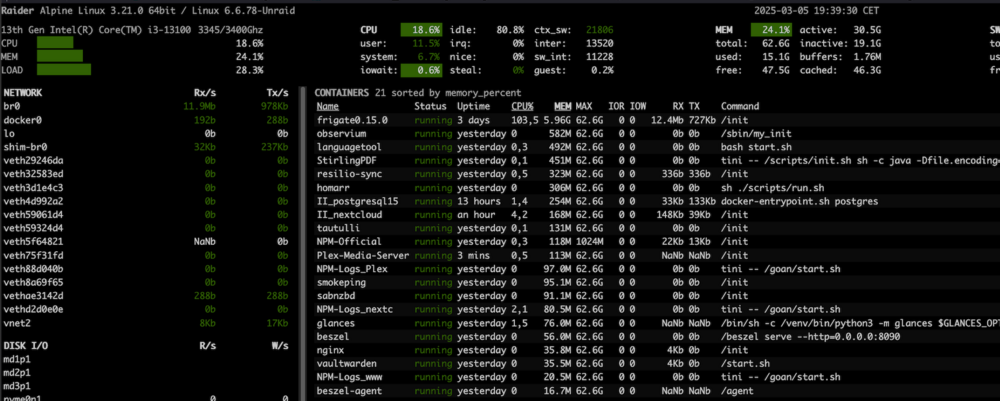The height and width of the screenshot is (401, 1000).
Task: Click the highlighted iowait 0.6% value
Action: click(421, 70)
